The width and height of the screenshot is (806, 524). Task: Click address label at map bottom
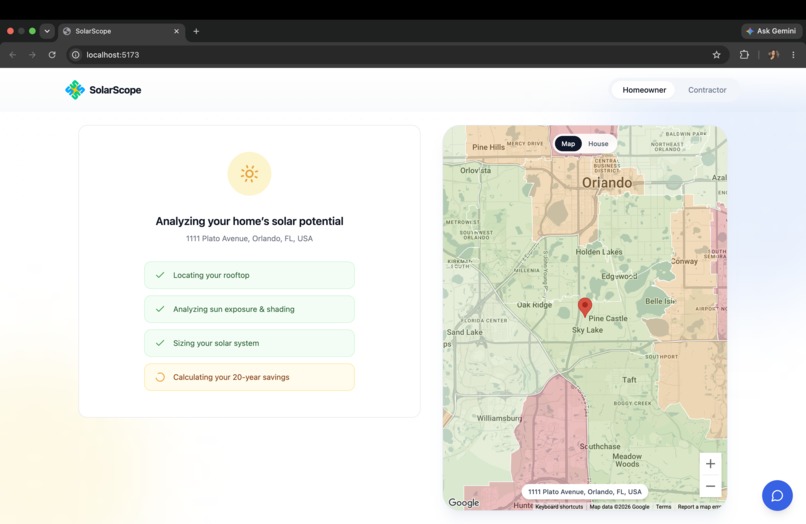pos(584,492)
